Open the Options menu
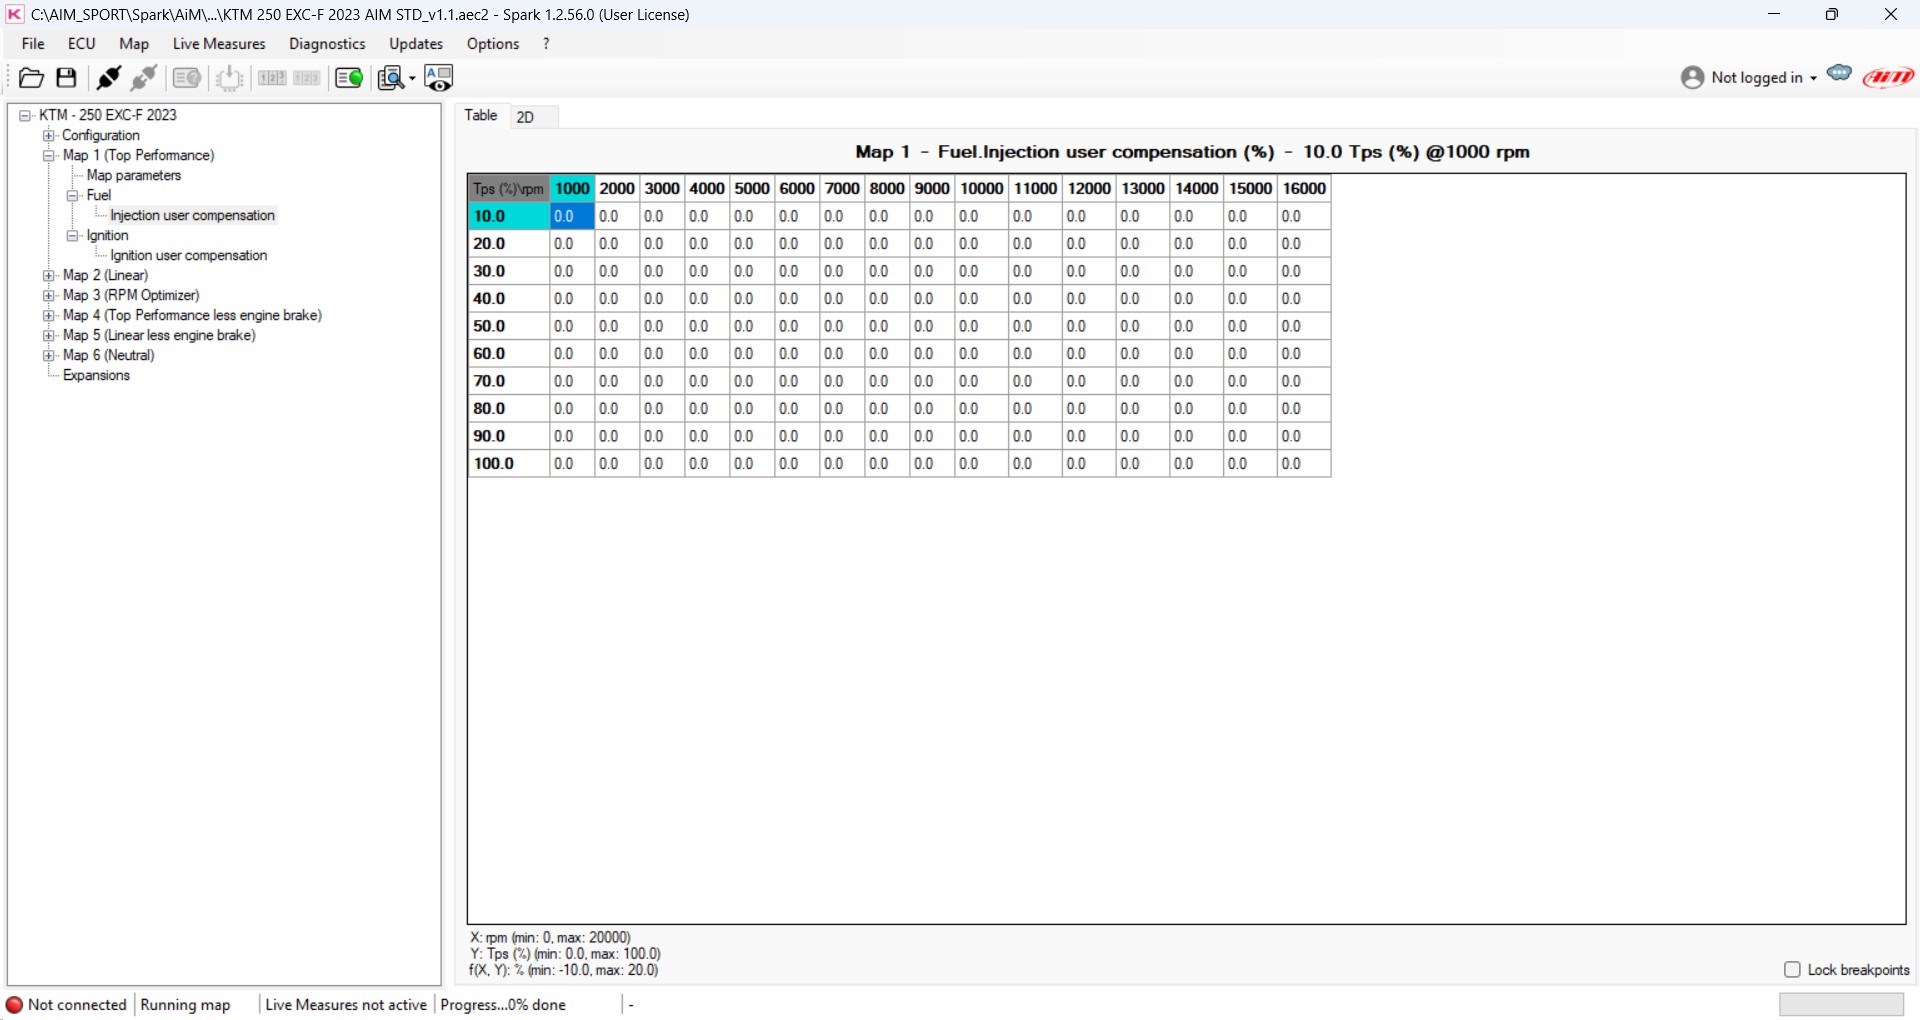This screenshot has width=1920, height=1020. click(493, 44)
